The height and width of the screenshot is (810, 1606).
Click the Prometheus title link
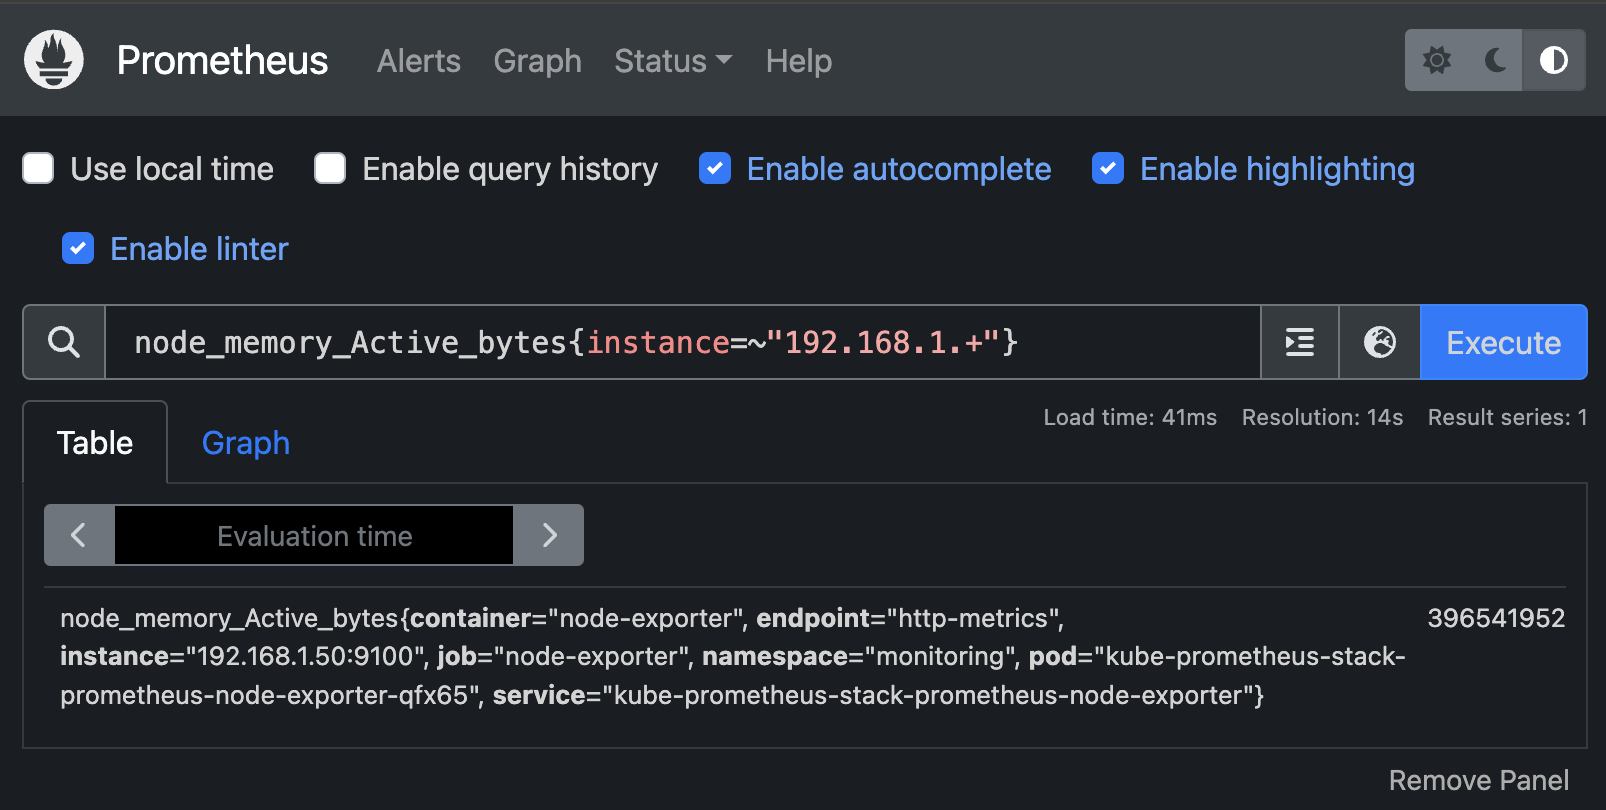[x=222, y=60]
